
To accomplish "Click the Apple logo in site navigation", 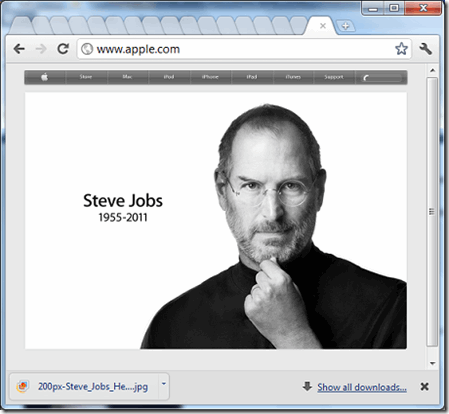I will 45,77.
